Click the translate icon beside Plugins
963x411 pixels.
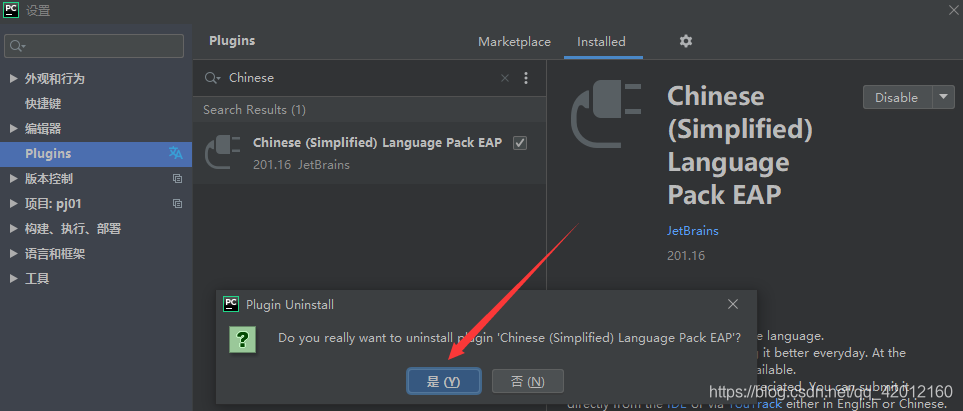(x=176, y=154)
